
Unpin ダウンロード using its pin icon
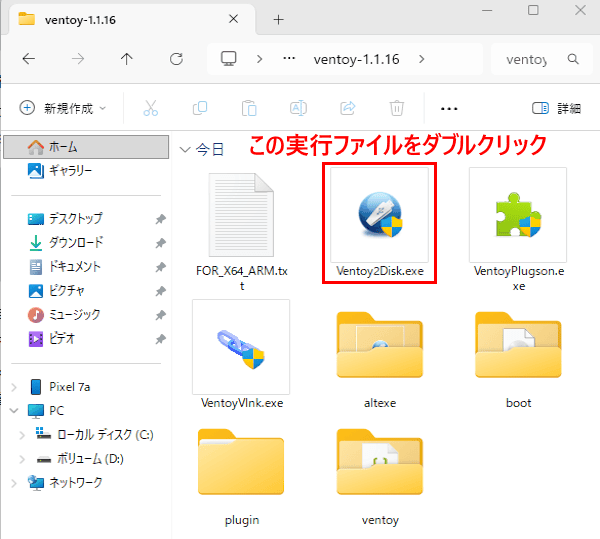coord(160,243)
